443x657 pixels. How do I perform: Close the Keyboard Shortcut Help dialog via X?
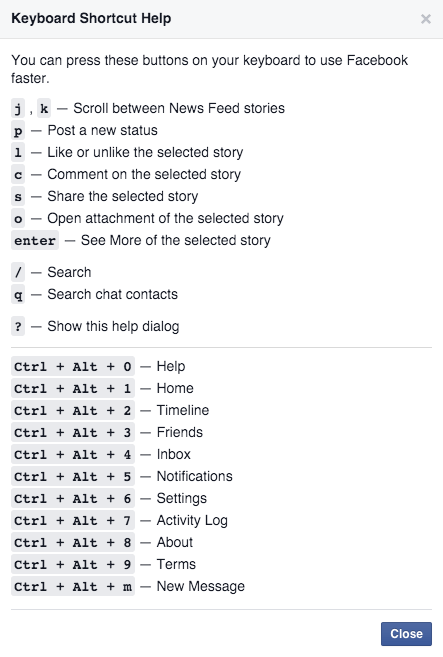[x=425, y=19]
